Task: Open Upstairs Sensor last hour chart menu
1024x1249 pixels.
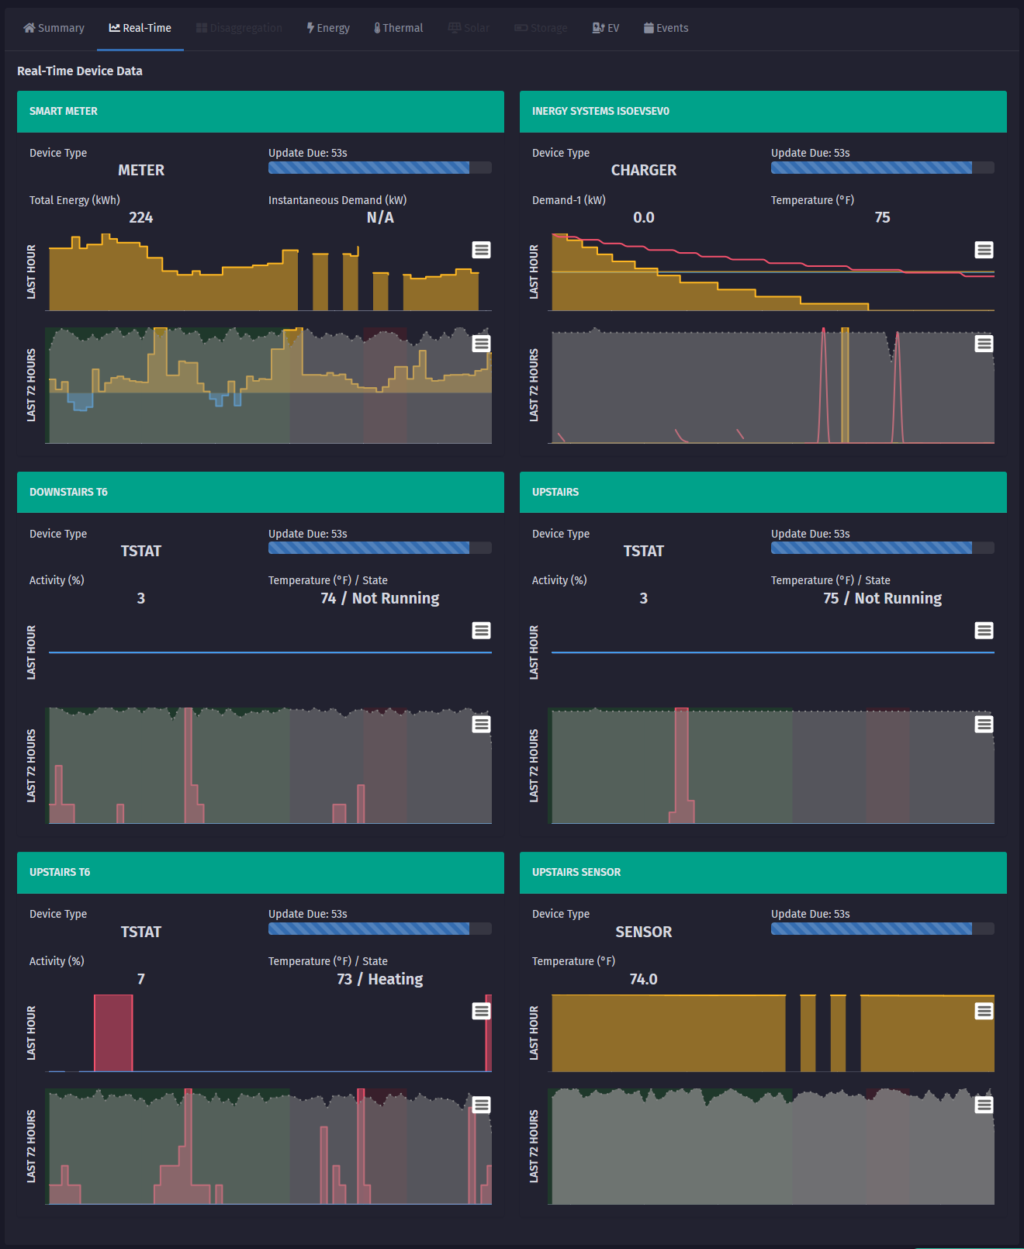Action: 984,1011
